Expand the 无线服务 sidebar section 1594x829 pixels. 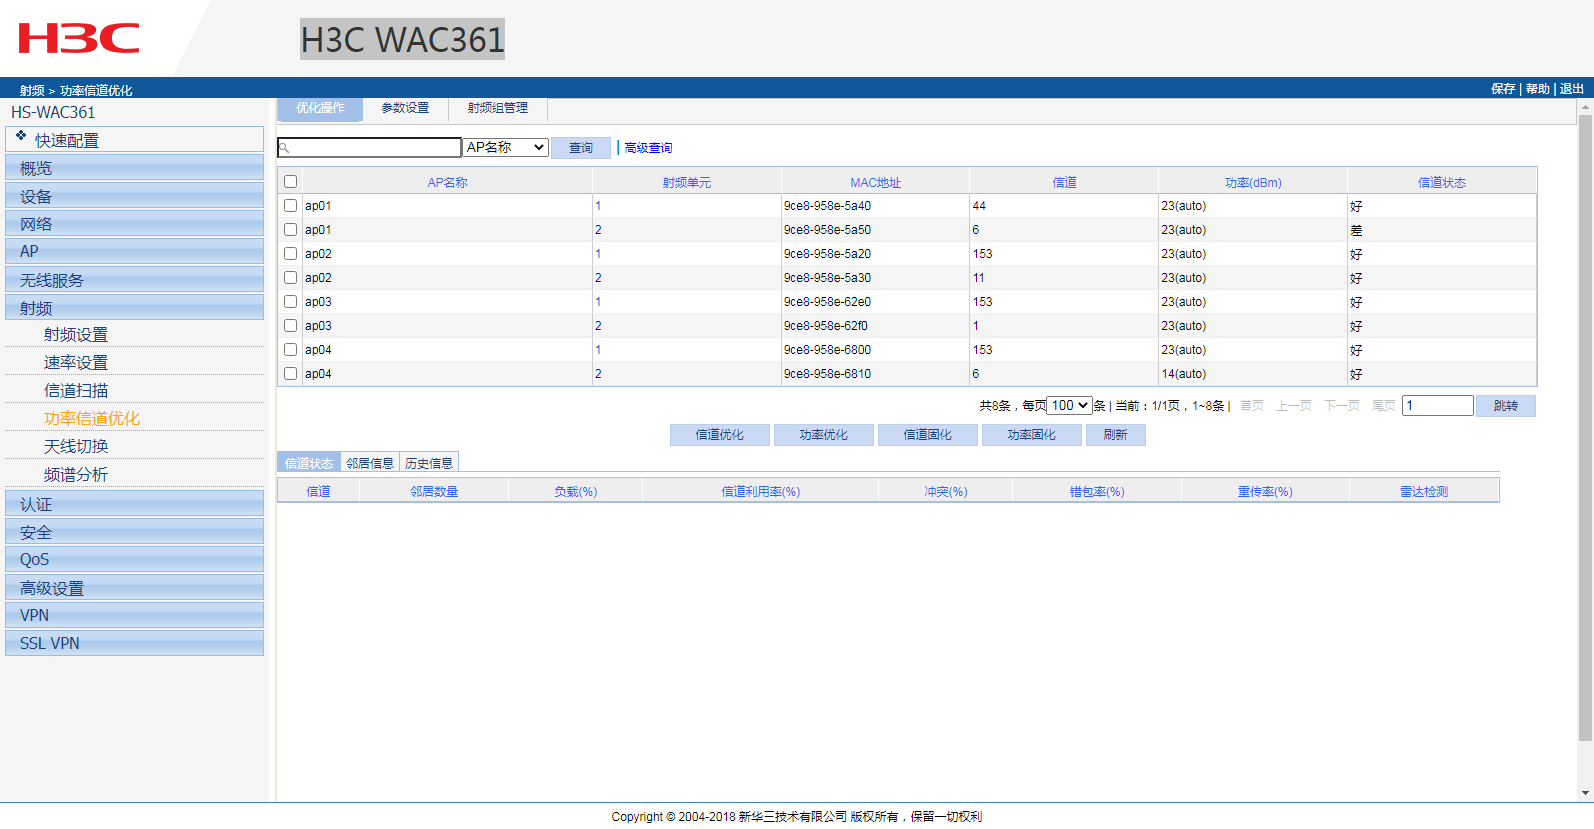click(x=134, y=280)
